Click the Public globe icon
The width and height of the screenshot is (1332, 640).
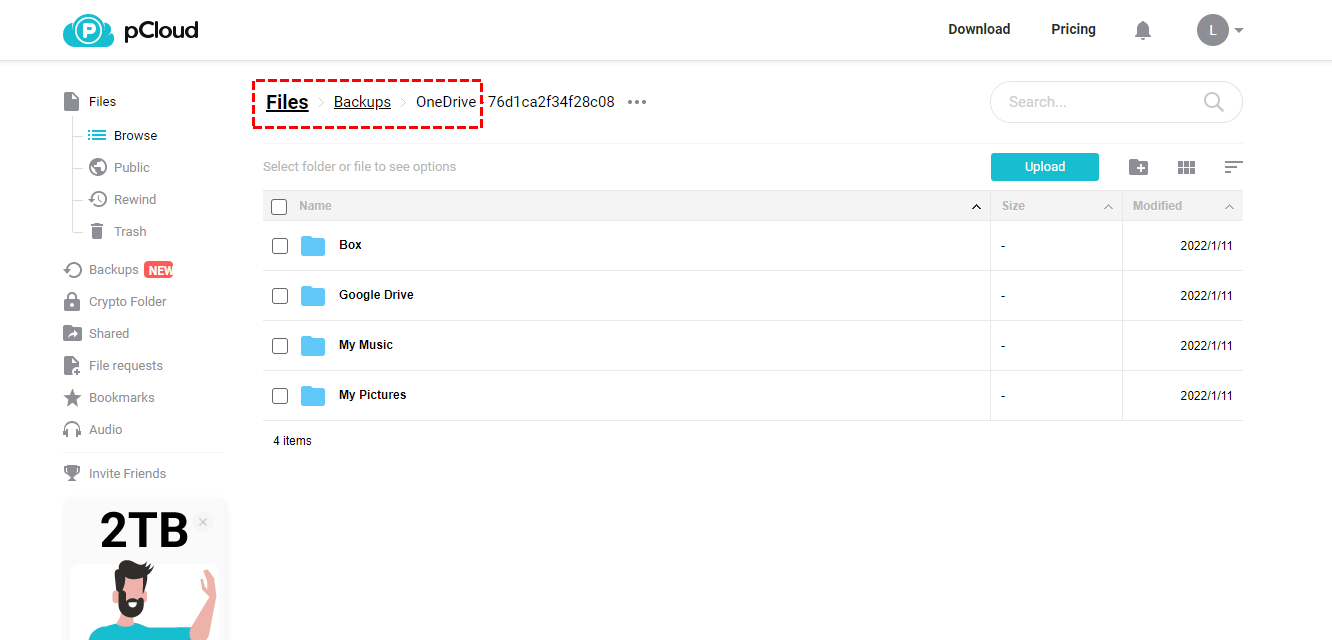97,167
